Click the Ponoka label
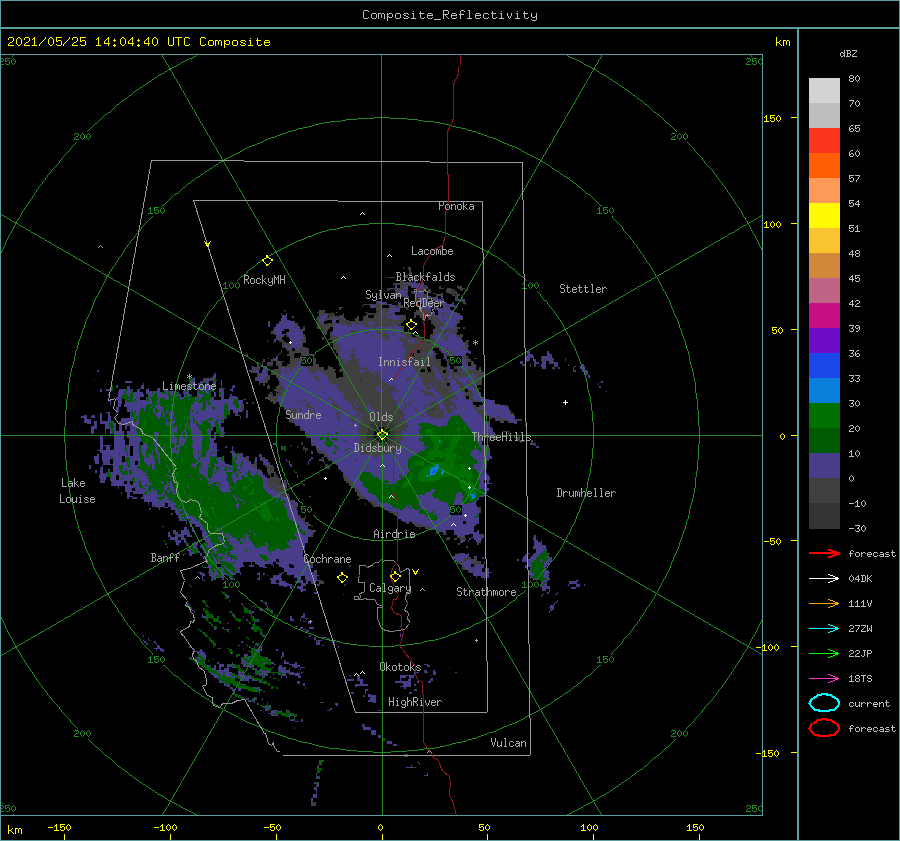The height and width of the screenshot is (841, 900). pyautogui.click(x=456, y=206)
